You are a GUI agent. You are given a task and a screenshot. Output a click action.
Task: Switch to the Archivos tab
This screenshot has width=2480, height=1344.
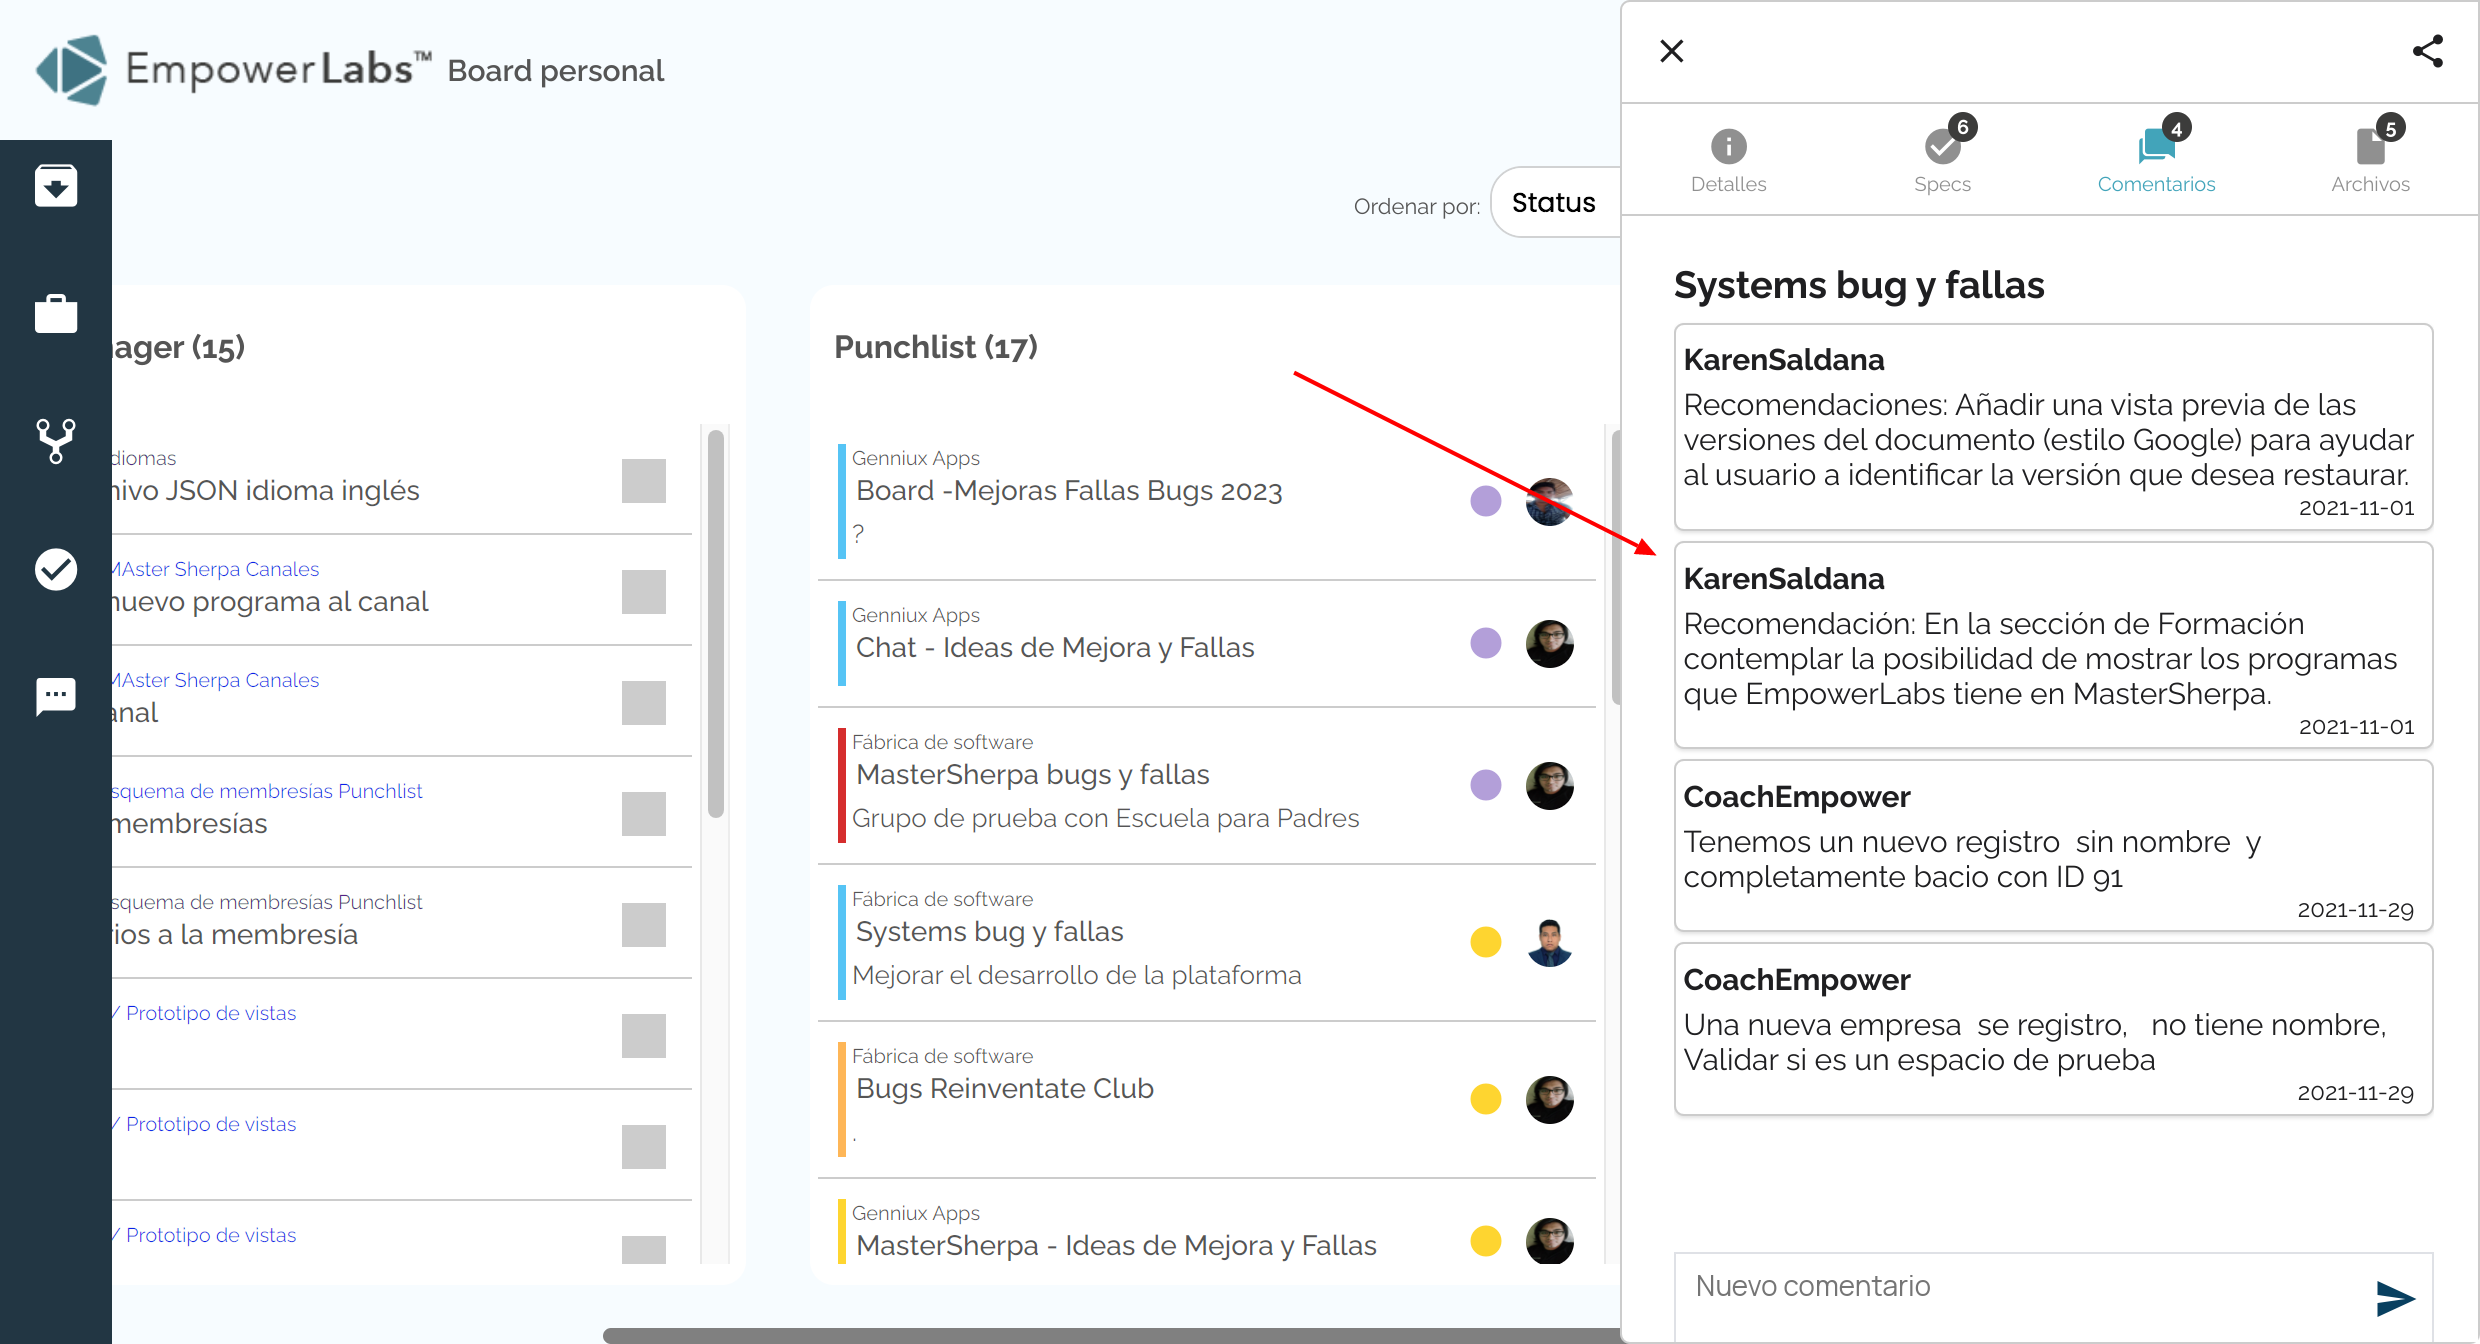pyautogui.click(x=2370, y=160)
